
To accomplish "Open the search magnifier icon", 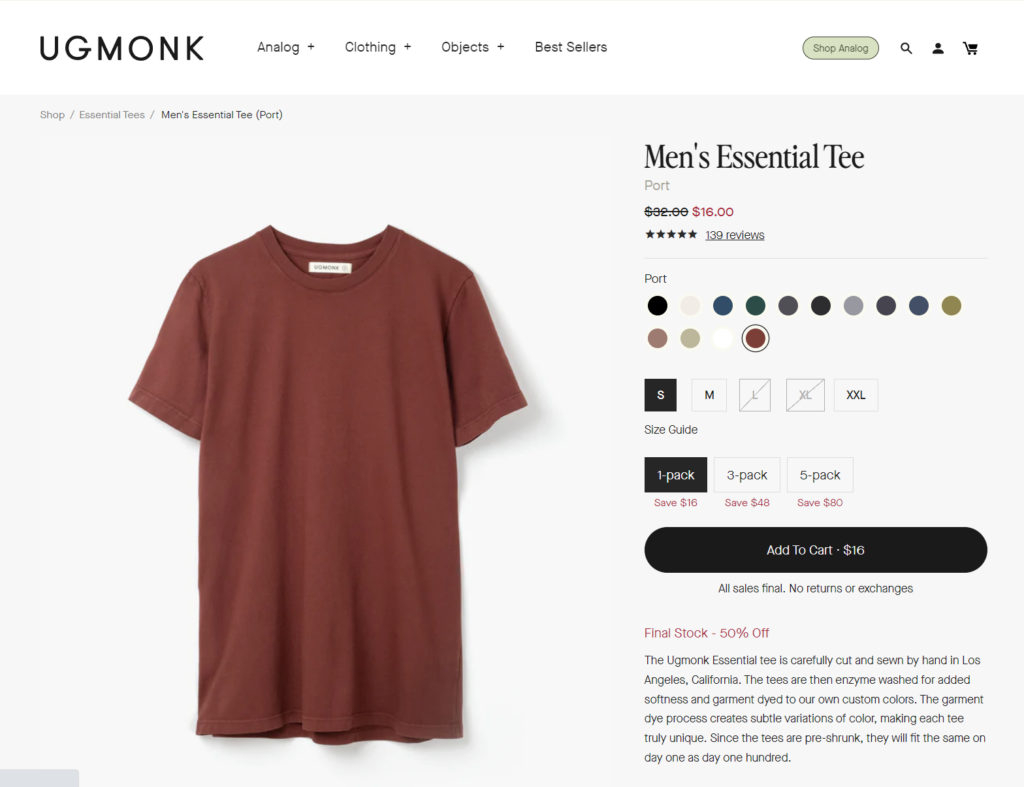I will coord(906,48).
